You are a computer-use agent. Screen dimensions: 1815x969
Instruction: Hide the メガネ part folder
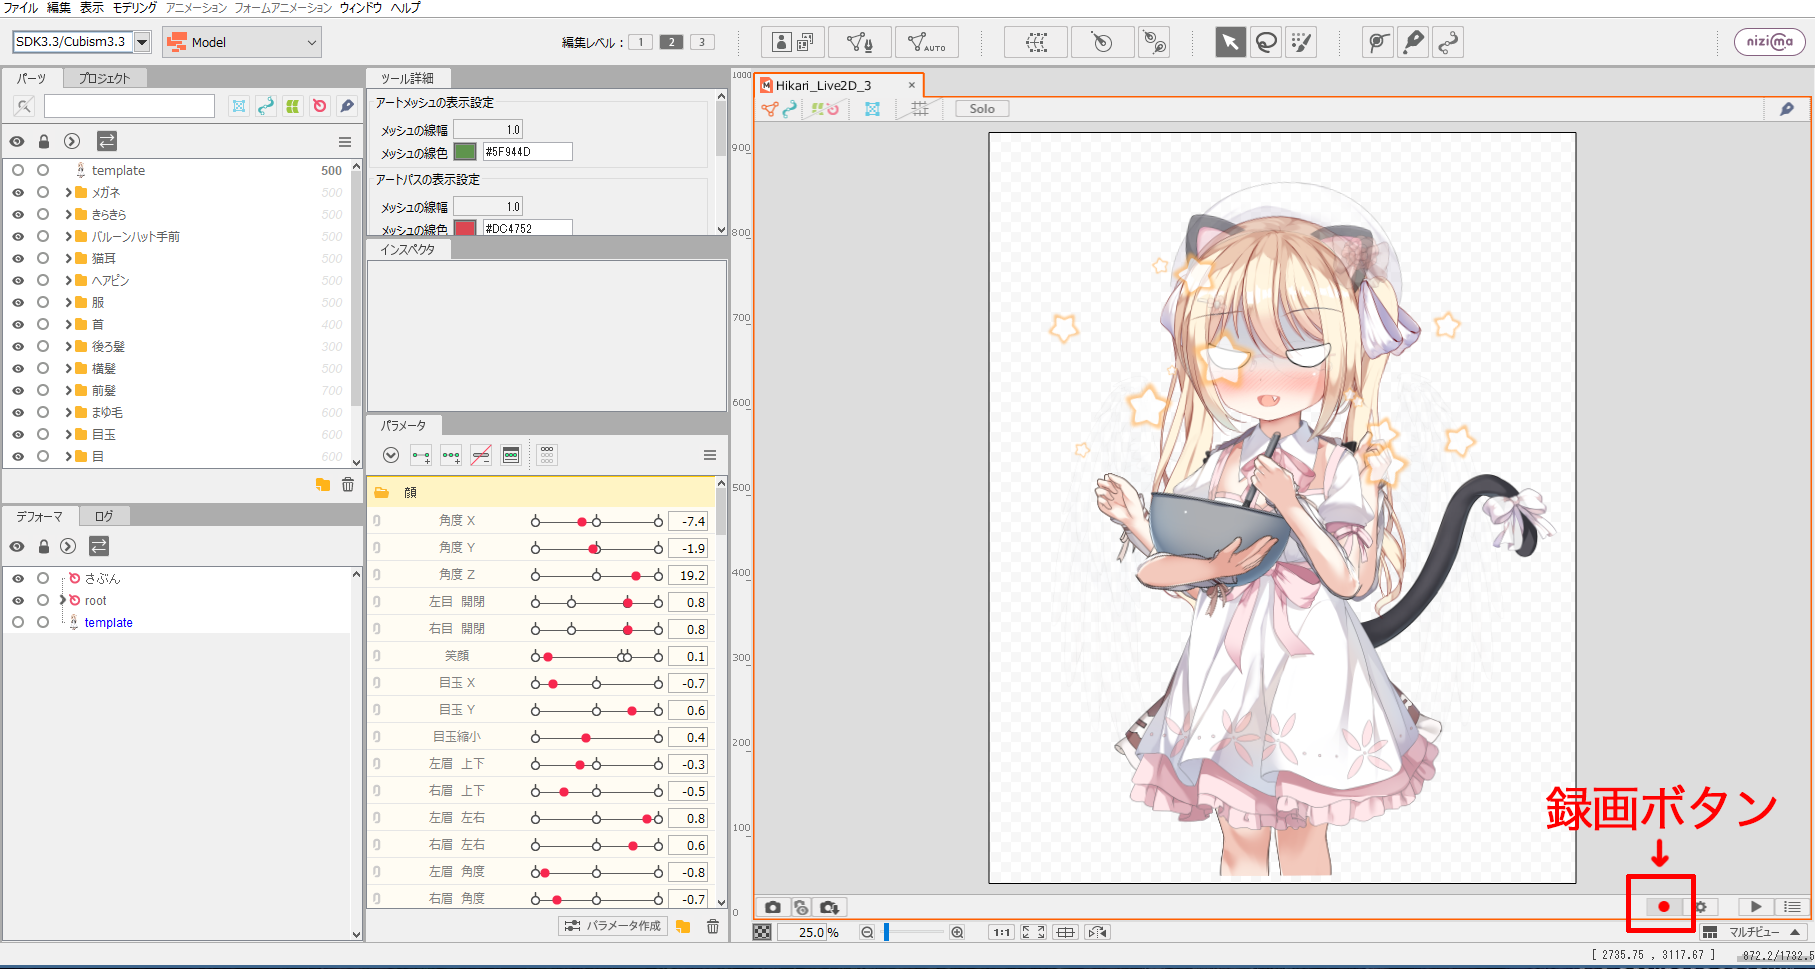[x=18, y=192]
